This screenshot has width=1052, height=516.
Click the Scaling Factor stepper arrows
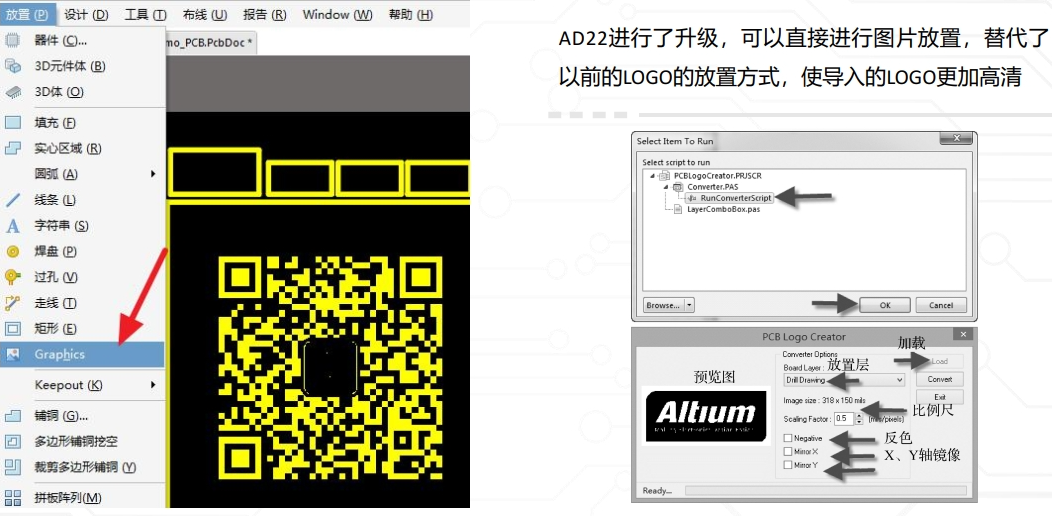tap(859, 419)
